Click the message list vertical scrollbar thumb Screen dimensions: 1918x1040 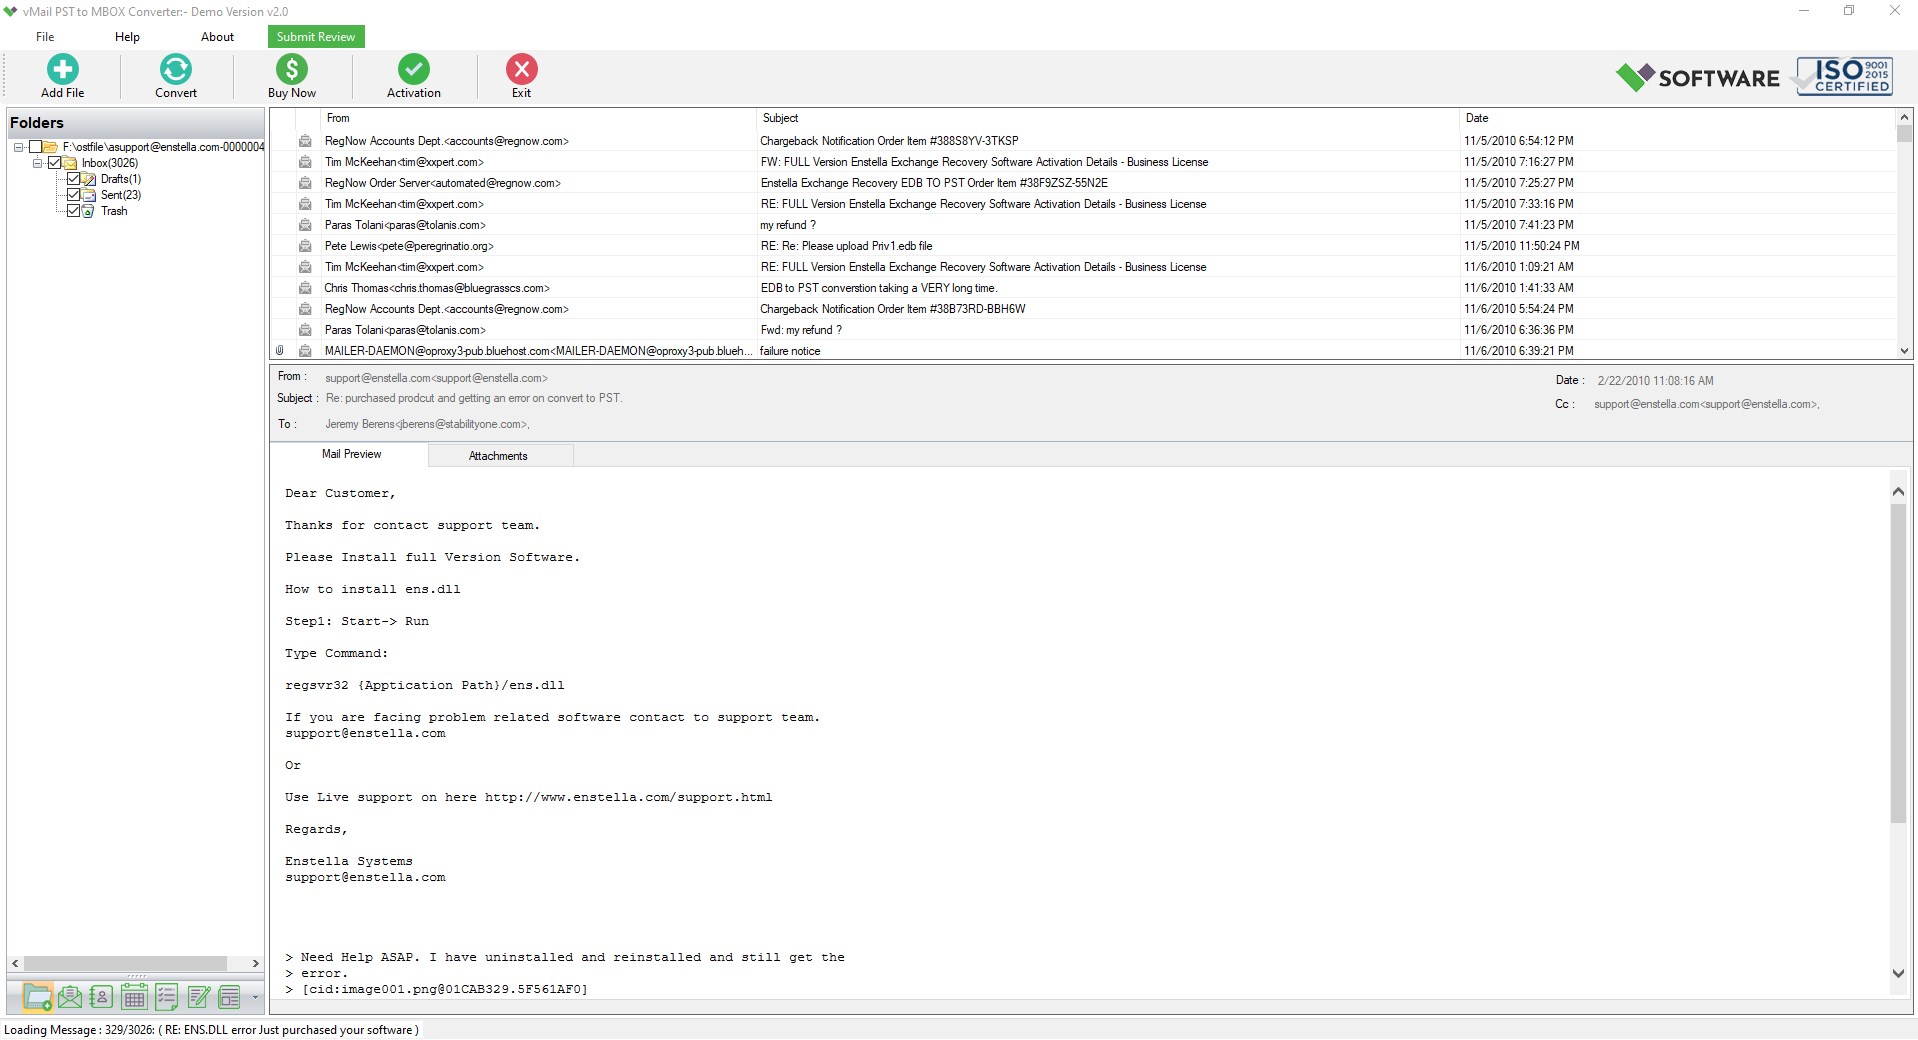(x=1904, y=134)
